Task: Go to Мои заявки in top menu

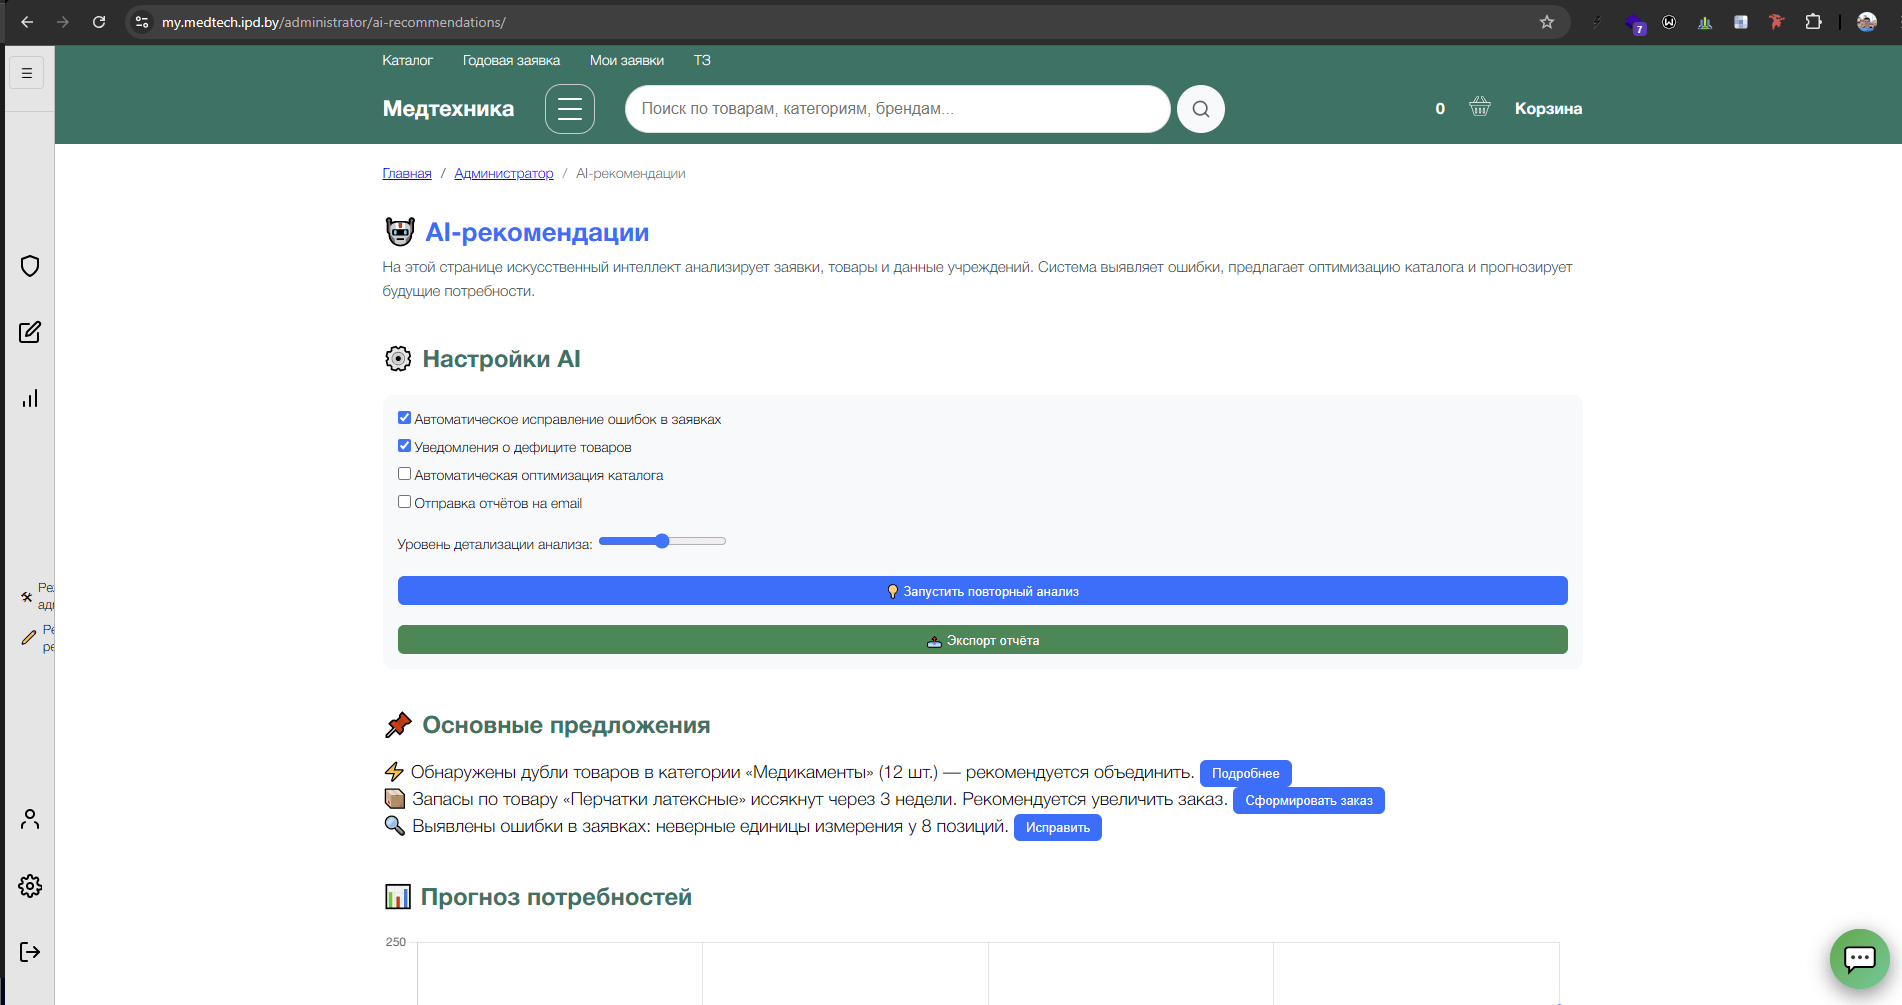Action: click(627, 61)
